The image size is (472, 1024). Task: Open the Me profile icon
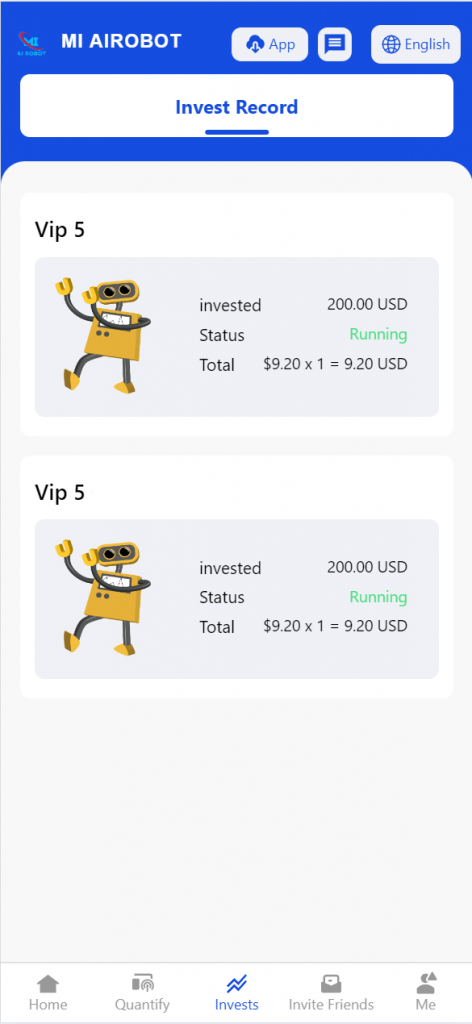(426, 983)
